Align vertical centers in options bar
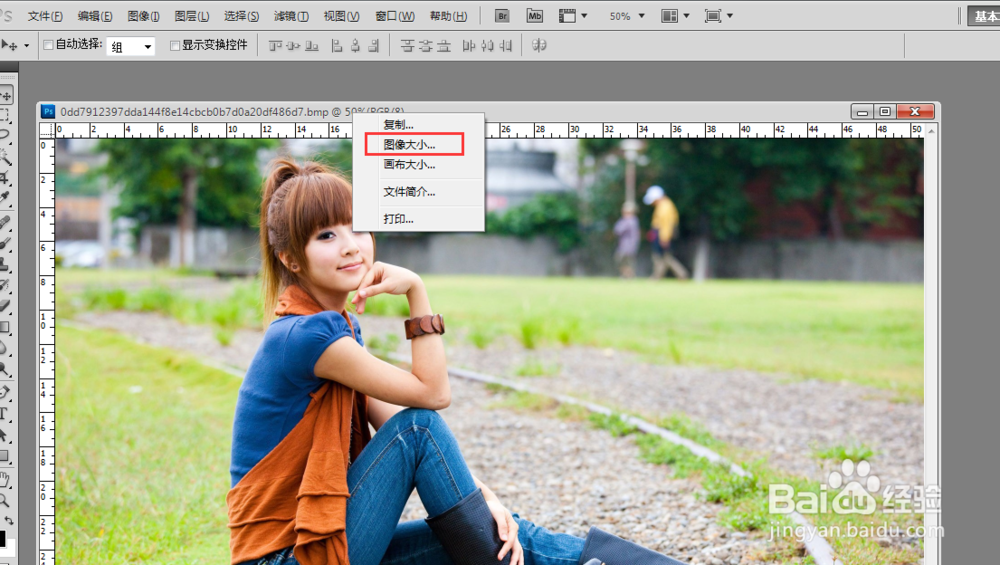 point(293,46)
